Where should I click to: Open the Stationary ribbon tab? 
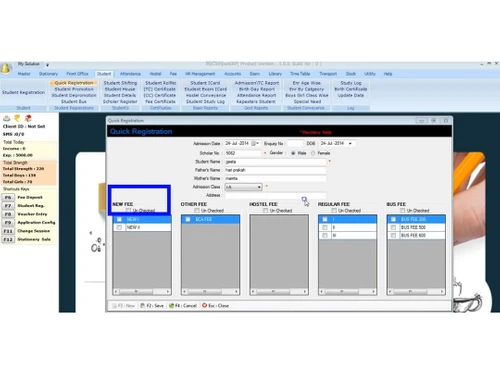point(48,74)
